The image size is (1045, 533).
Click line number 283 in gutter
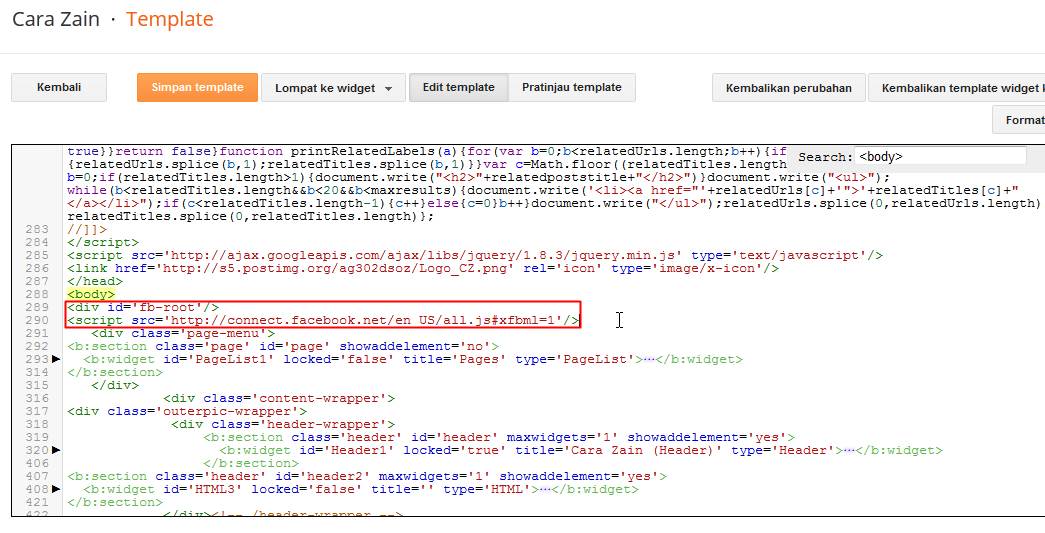tap(37, 229)
